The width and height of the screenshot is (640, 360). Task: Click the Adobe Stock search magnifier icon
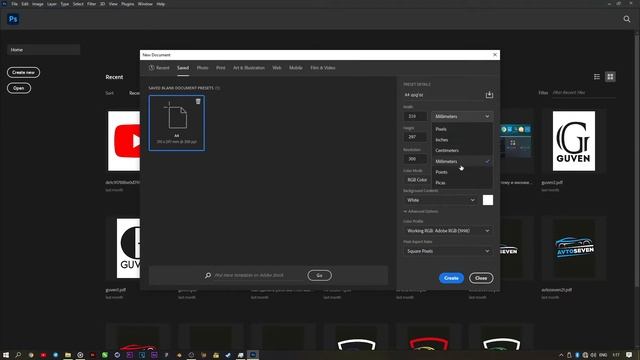point(208,276)
